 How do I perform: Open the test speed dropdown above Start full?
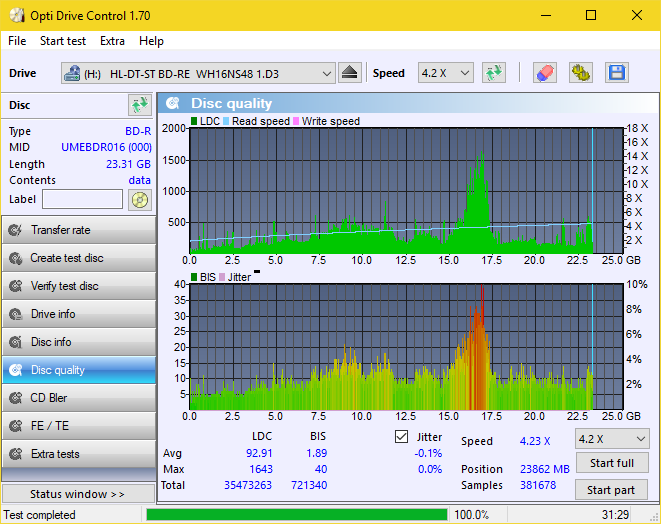[x=611, y=439]
